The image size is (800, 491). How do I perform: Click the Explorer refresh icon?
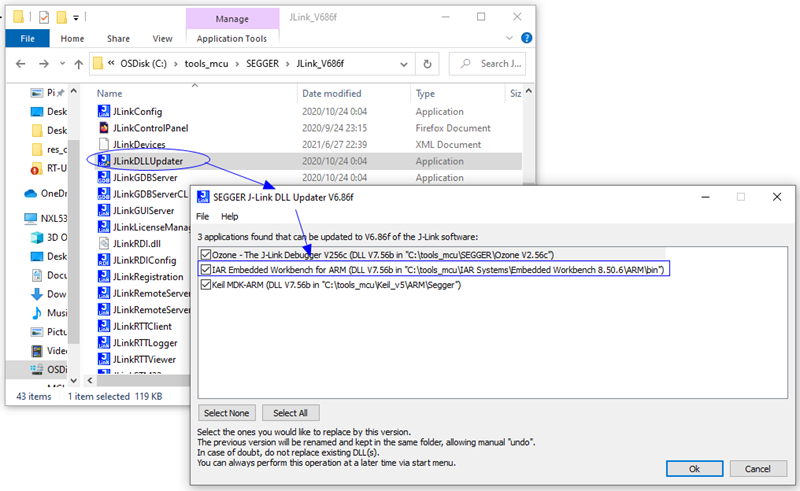coord(428,63)
